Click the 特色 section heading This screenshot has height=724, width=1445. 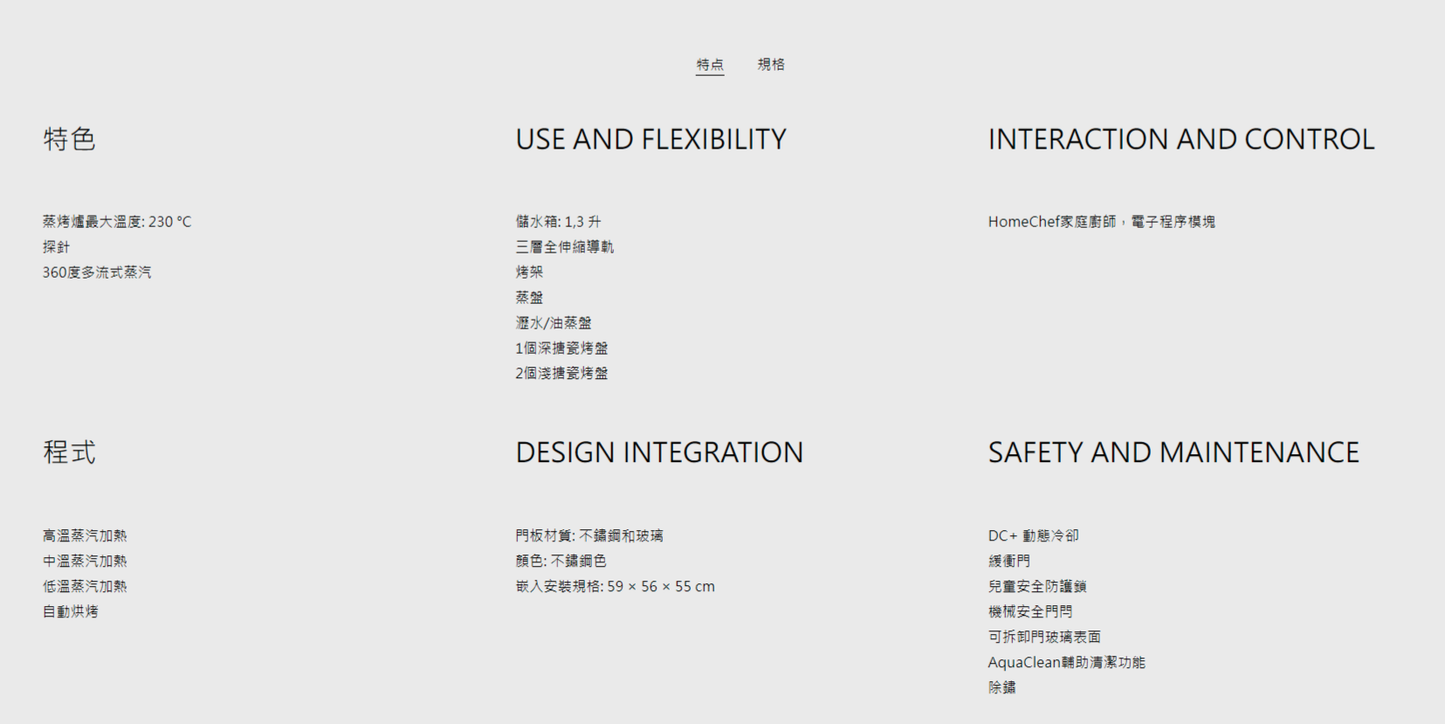click(69, 139)
